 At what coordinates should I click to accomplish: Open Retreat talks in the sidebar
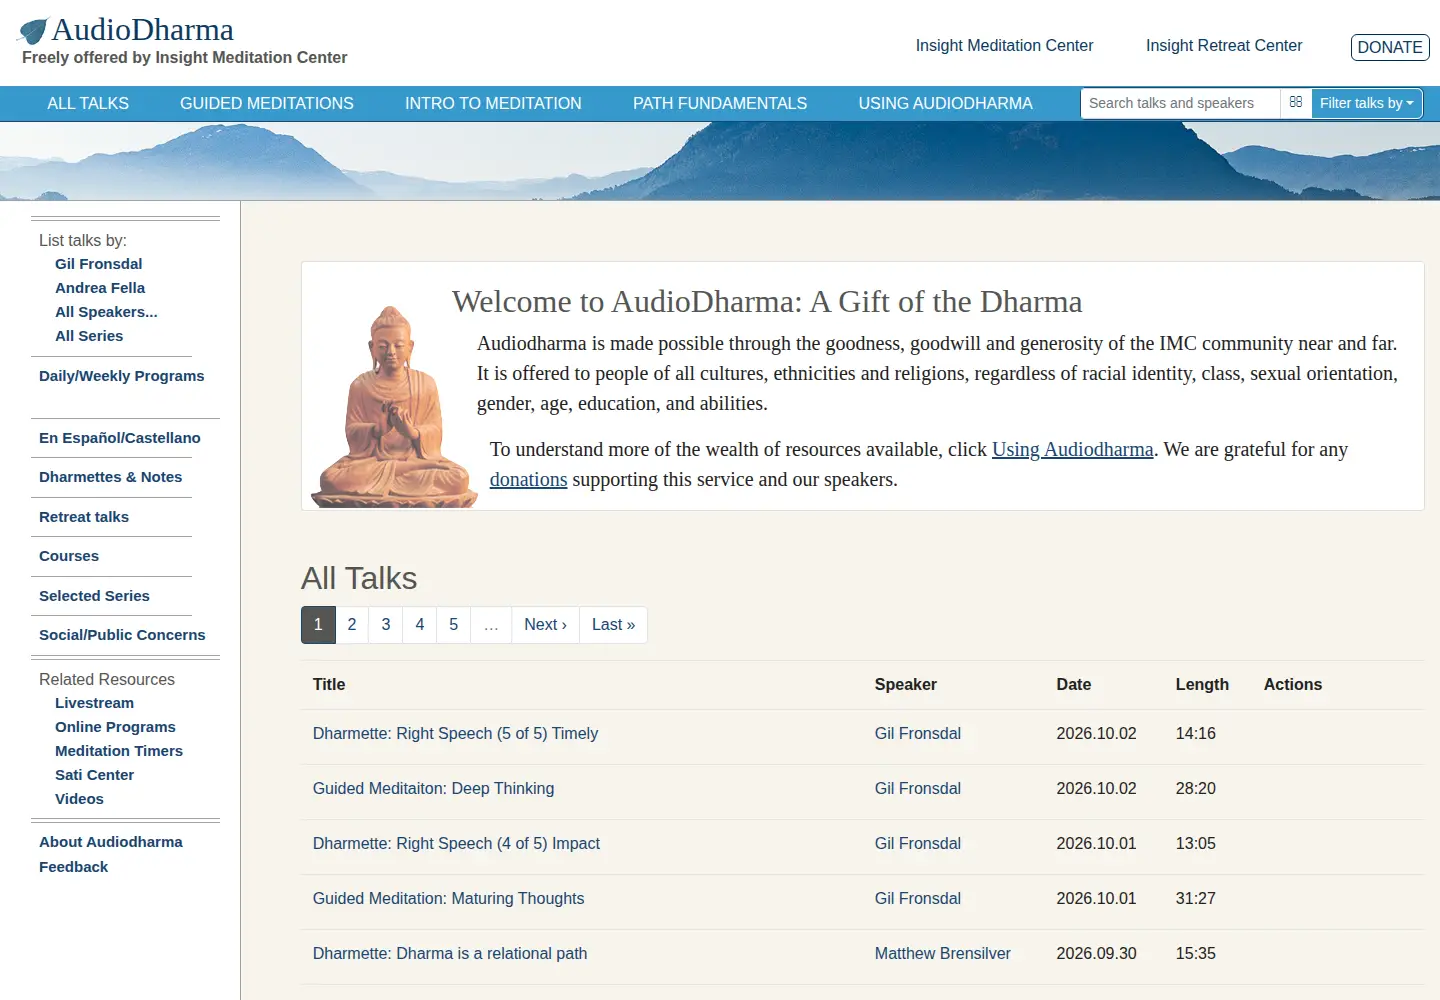[84, 517]
